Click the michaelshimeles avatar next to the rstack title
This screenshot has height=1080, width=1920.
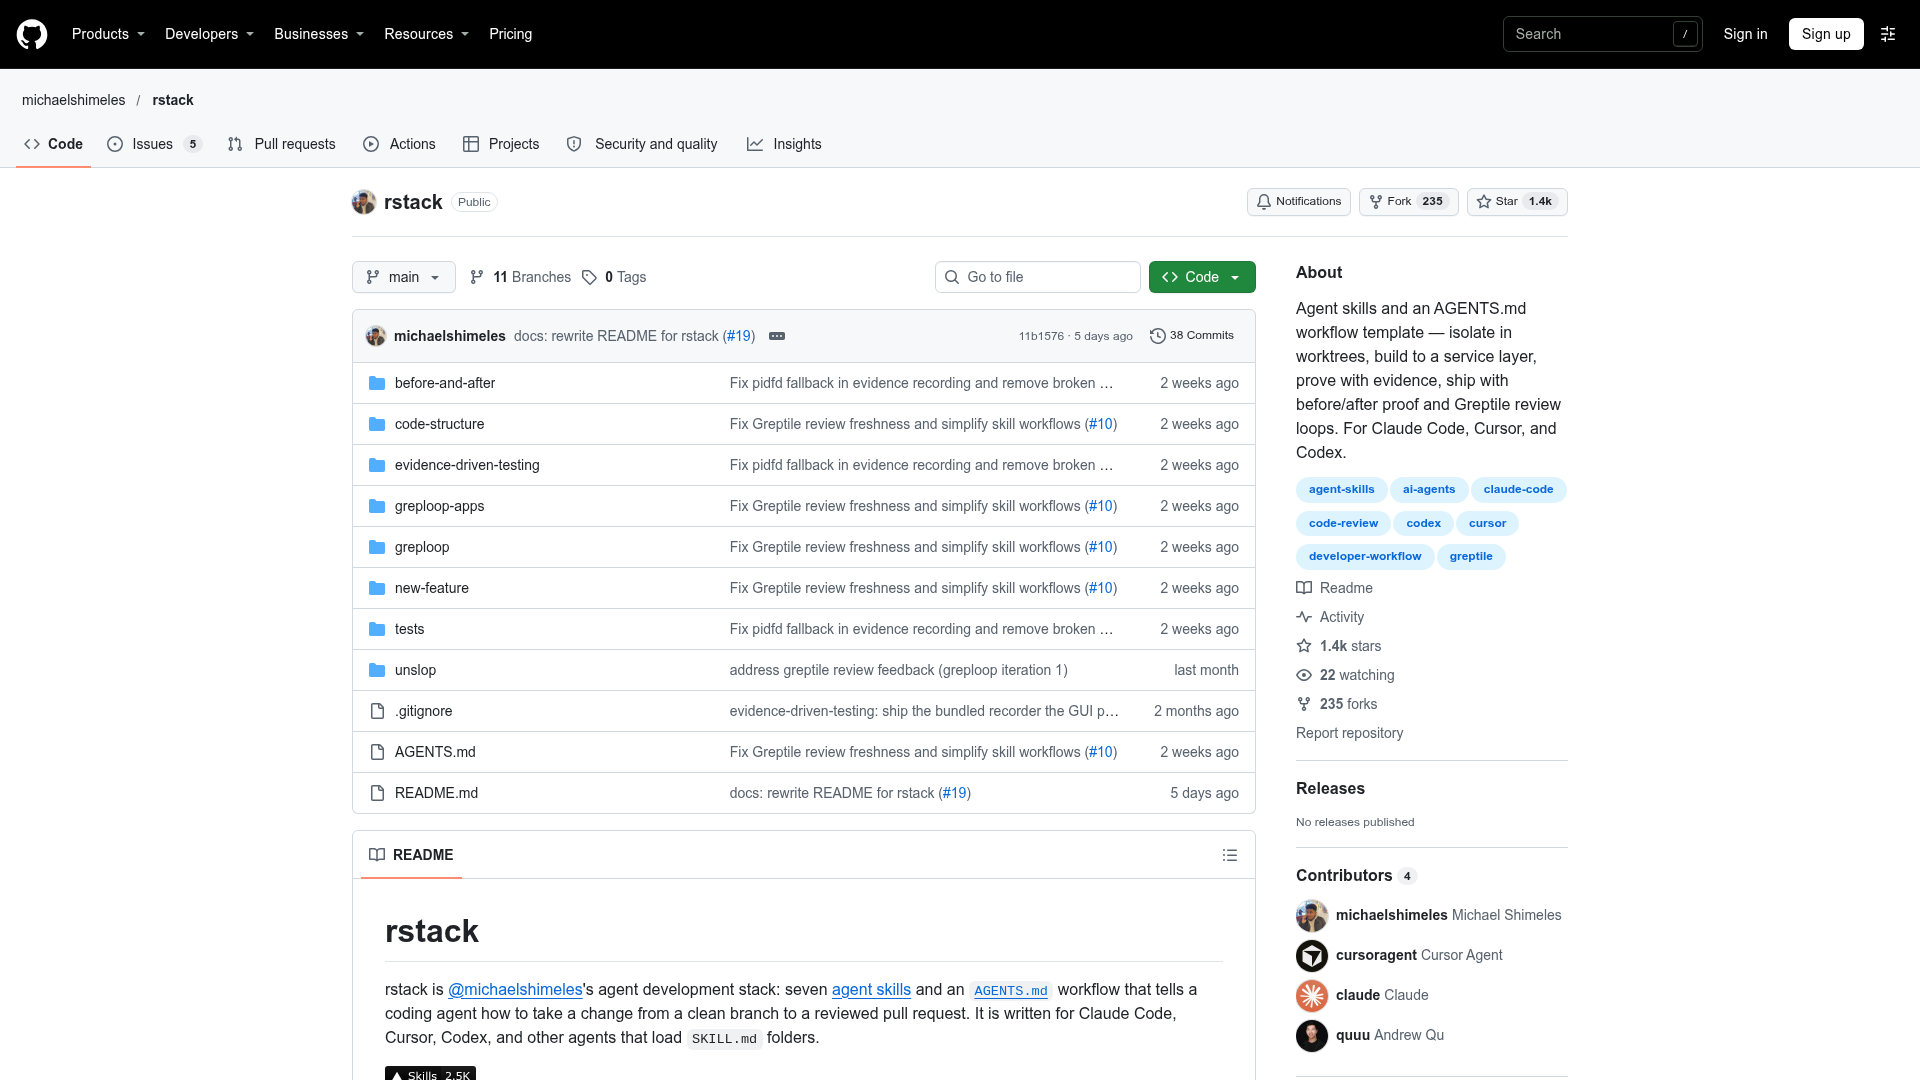tap(364, 202)
